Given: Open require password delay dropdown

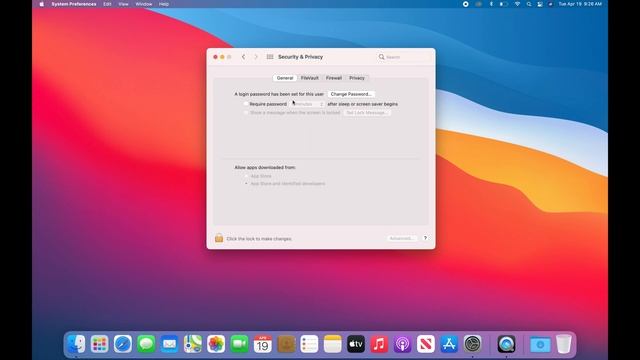Looking at the screenshot, I should tap(307, 104).
